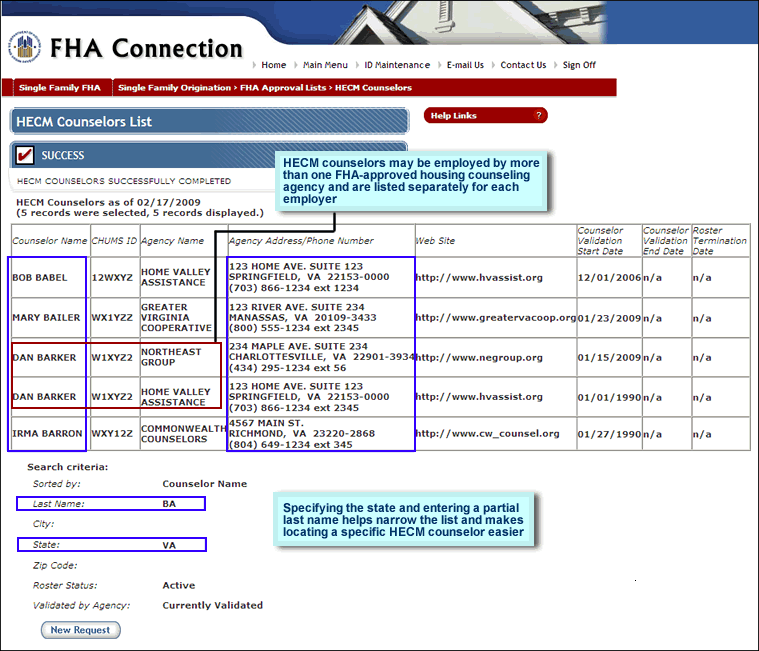This screenshot has width=759, height=651.
Task: Open http://www.greatervacoop.org website link
Action: tap(496, 318)
